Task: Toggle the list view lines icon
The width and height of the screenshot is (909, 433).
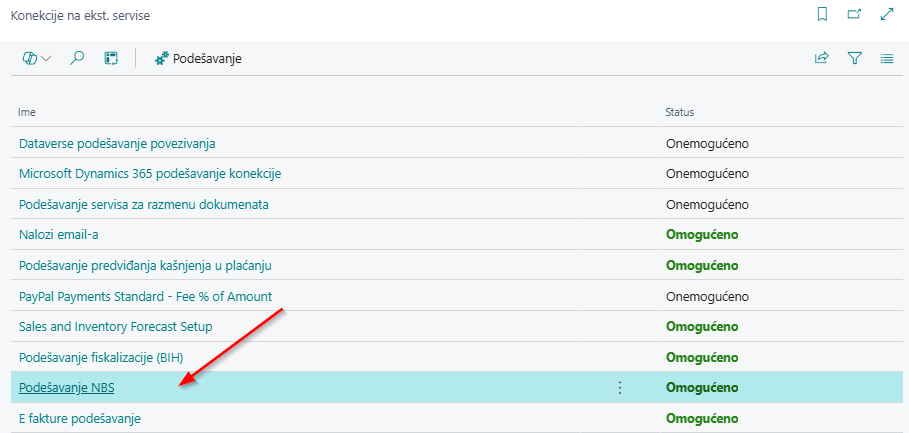Action: click(886, 59)
